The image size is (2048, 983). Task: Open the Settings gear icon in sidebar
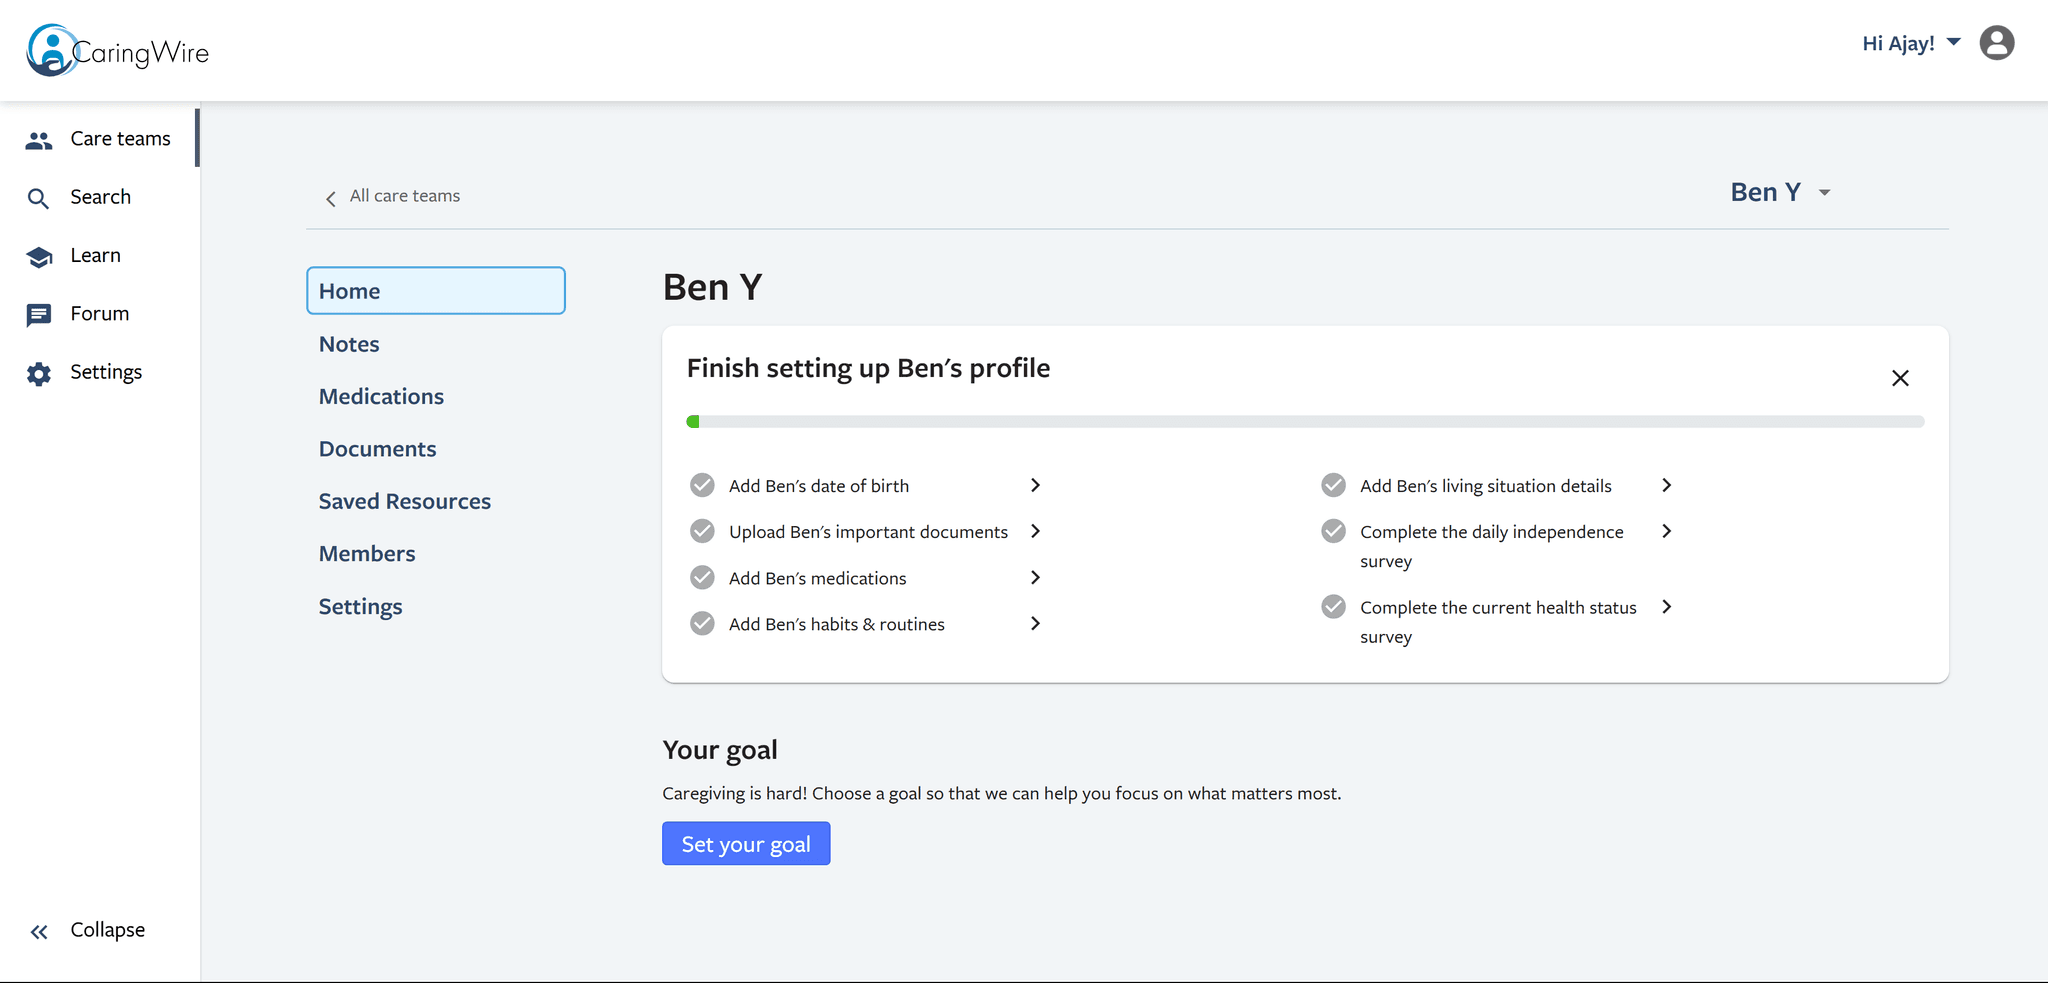click(x=39, y=373)
